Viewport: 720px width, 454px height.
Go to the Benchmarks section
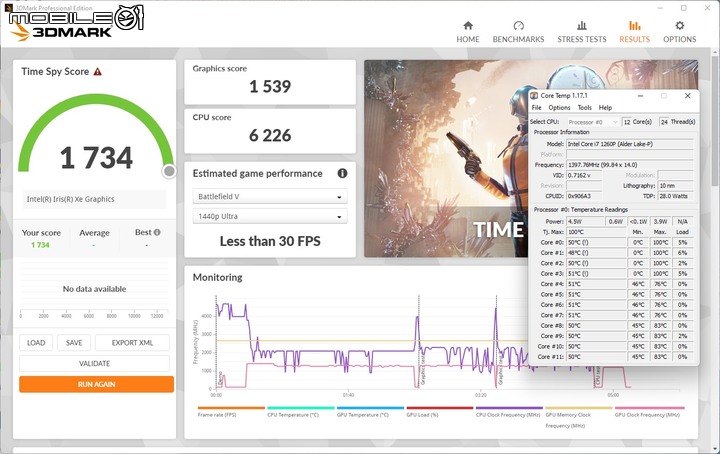518,32
